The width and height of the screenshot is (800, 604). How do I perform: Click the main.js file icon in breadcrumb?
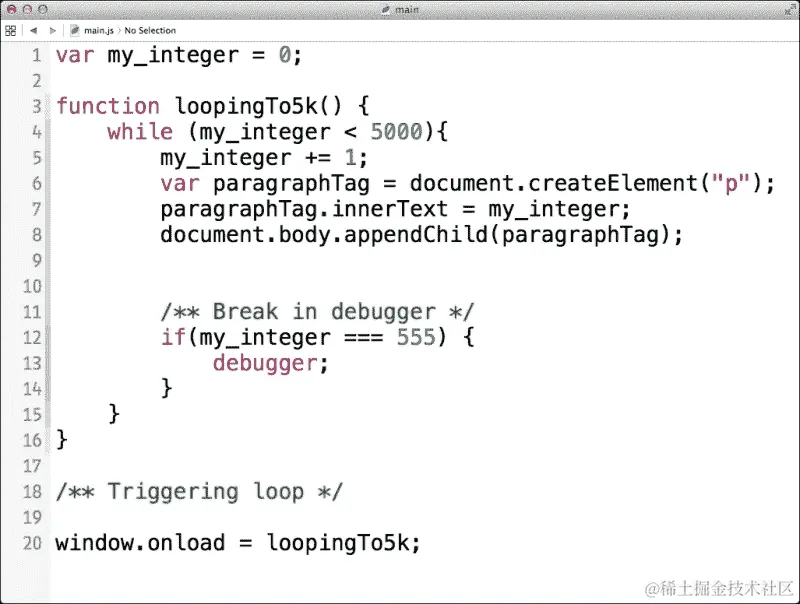(x=75, y=31)
